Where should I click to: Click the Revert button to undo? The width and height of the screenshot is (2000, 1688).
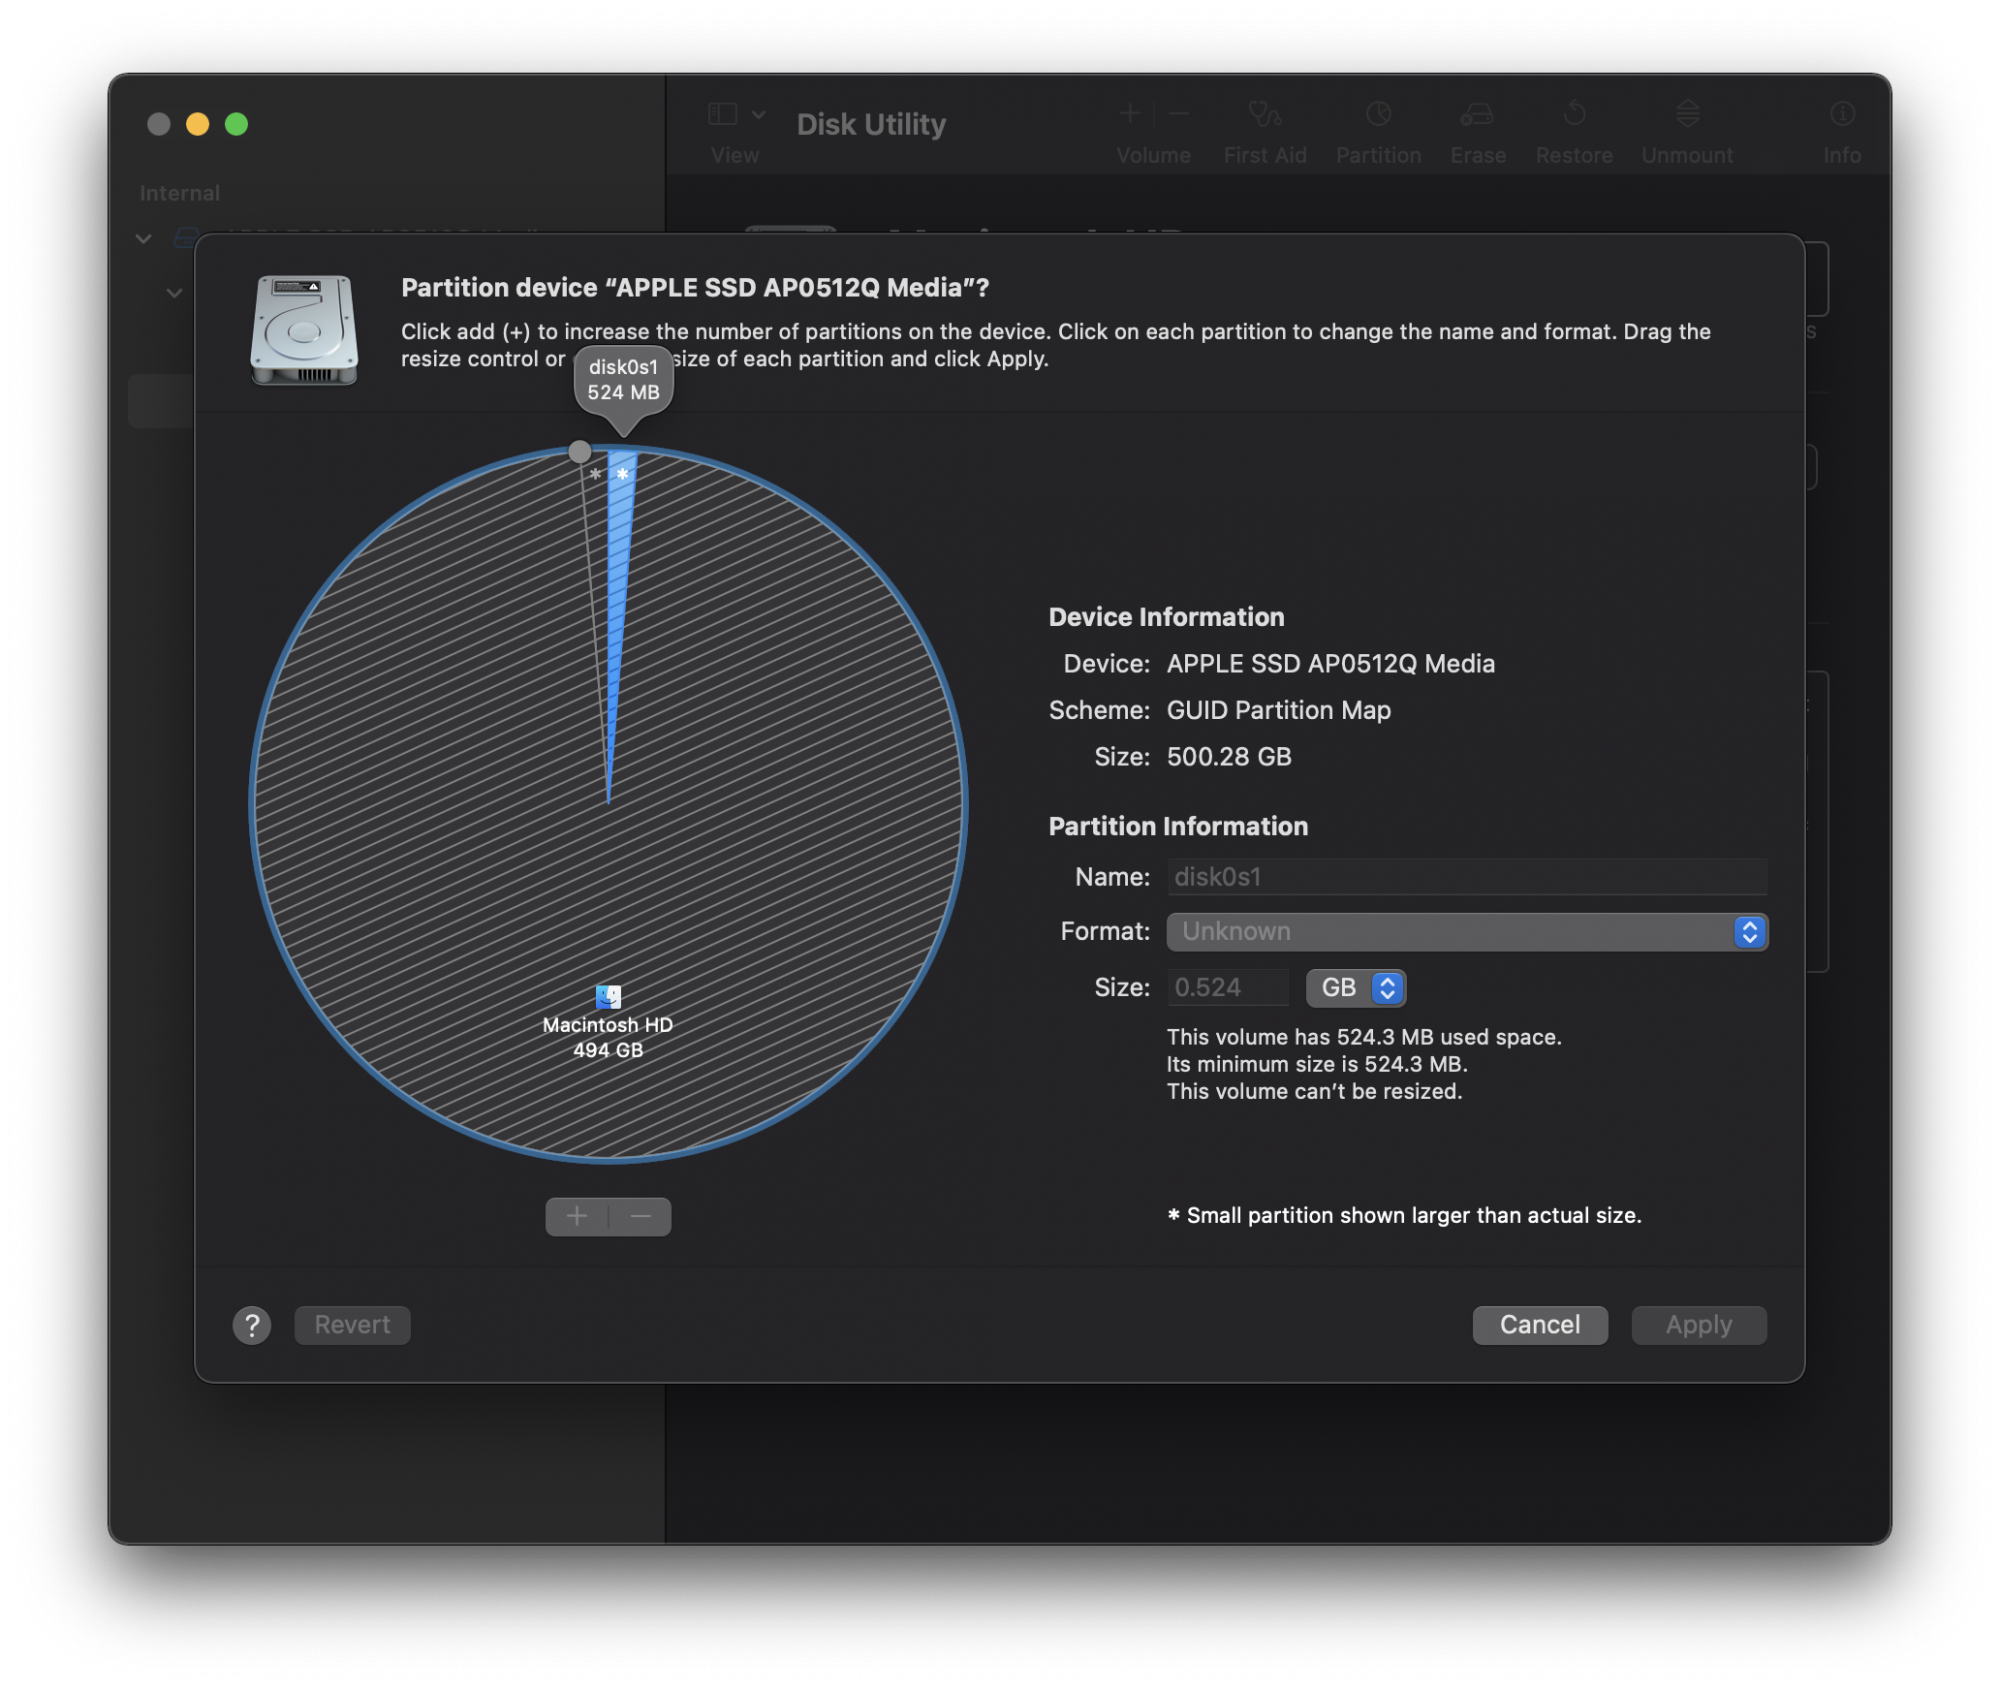coord(353,1325)
